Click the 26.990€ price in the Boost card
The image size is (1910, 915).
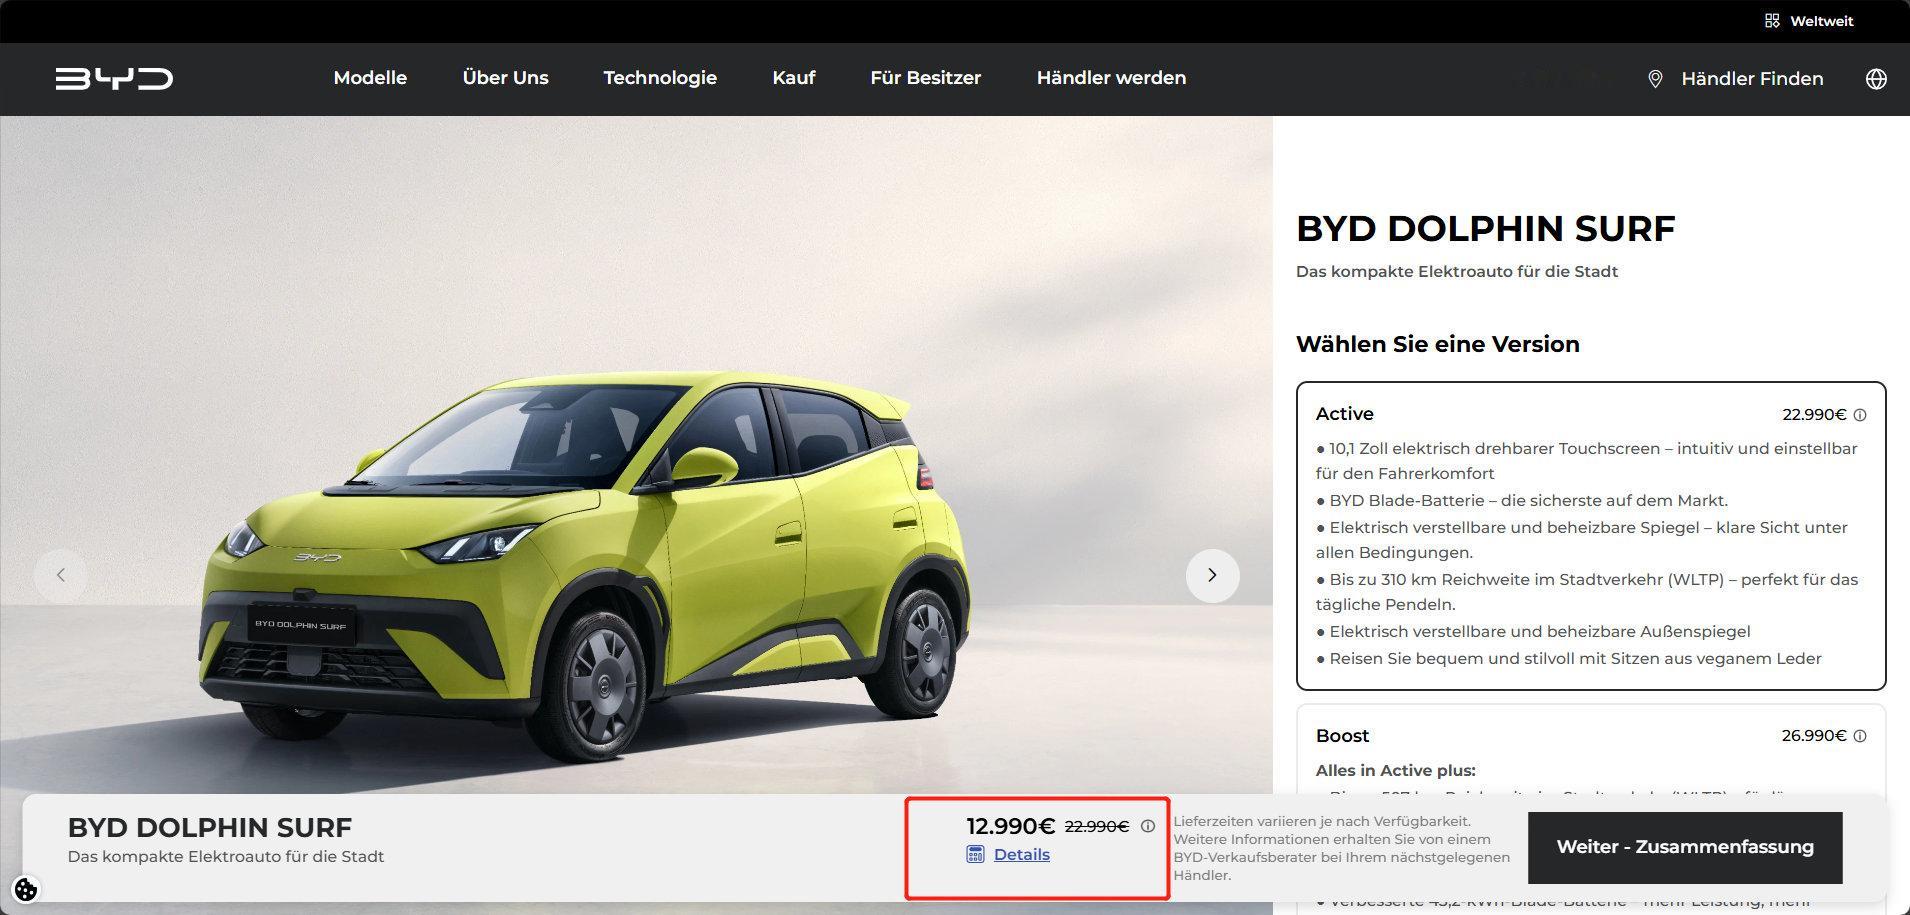(x=1814, y=736)
